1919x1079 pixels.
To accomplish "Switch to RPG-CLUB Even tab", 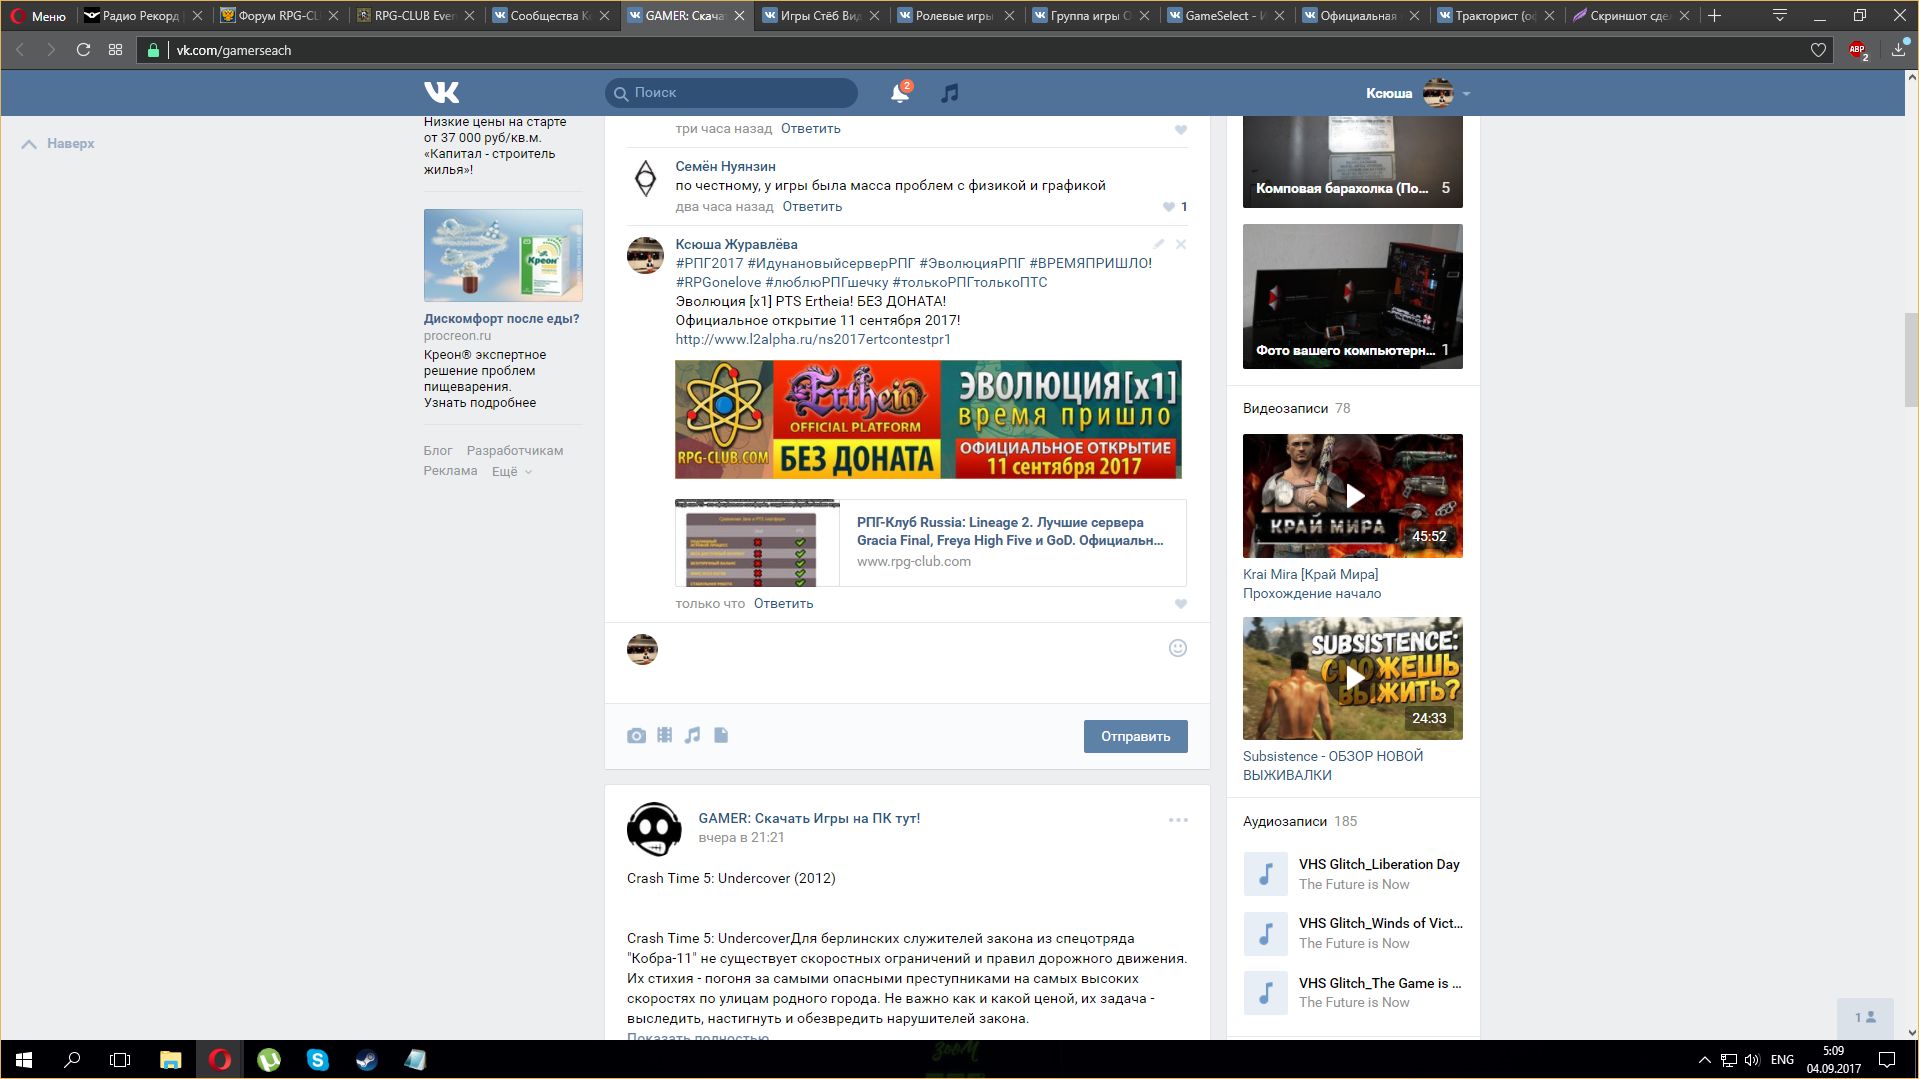I will click(x=415, y=16).
